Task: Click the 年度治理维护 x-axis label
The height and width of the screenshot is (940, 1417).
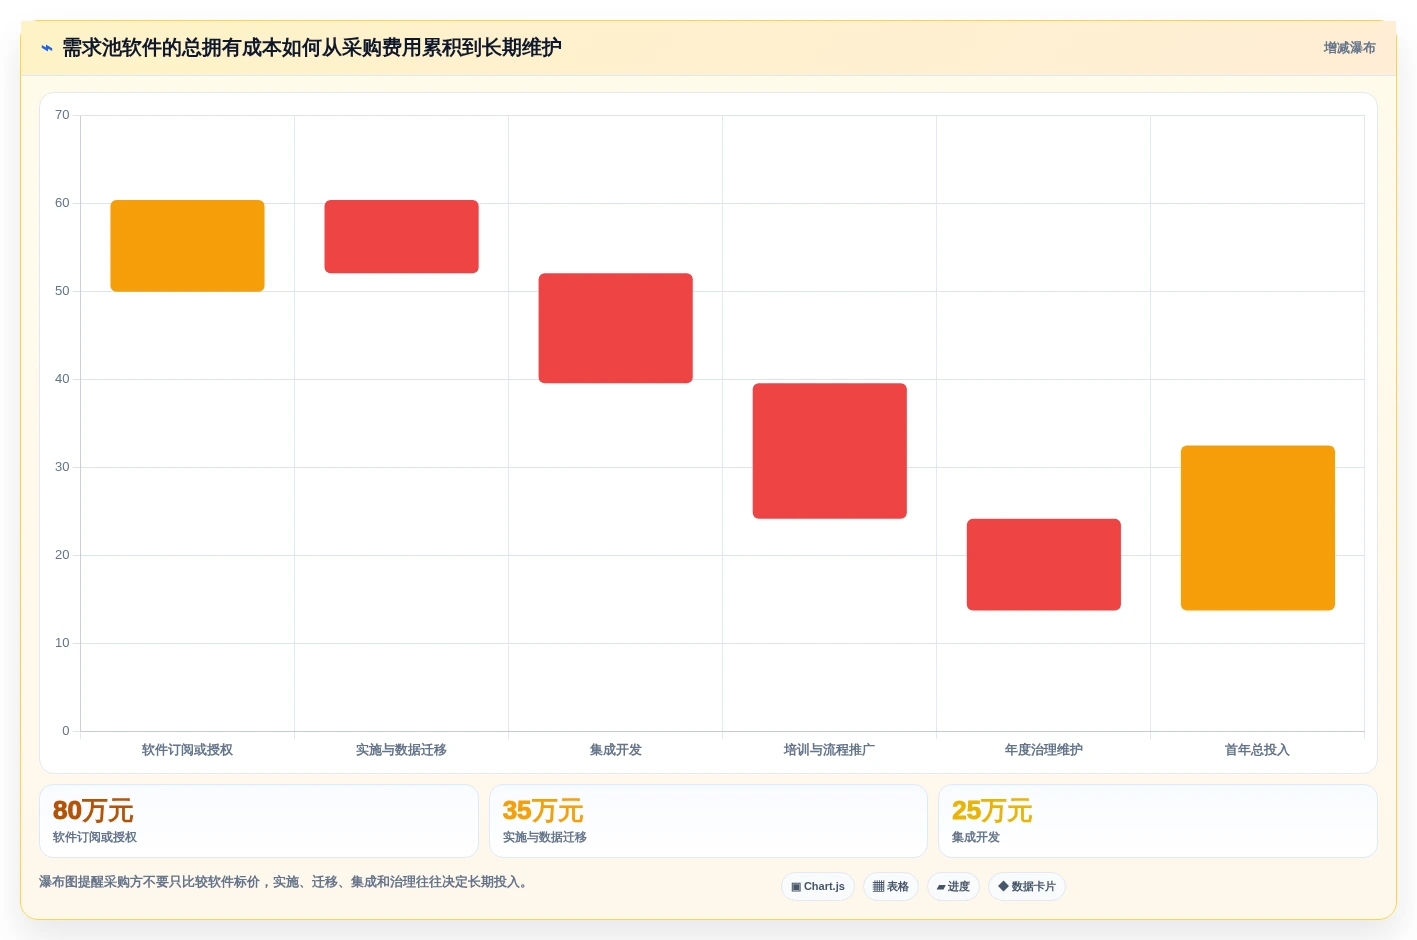Action: click(x=1043, y=750)
